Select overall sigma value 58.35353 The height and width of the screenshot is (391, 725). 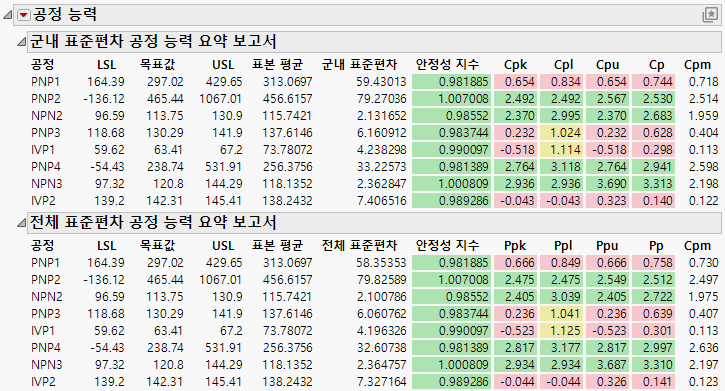[x=381, y=263]
